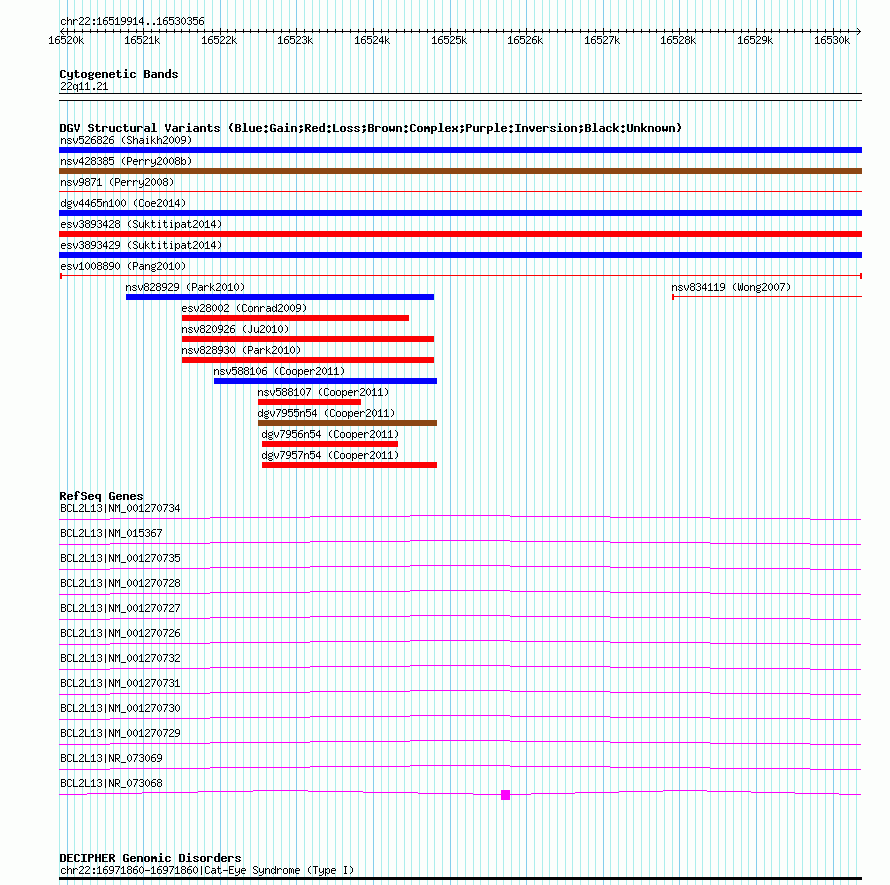Screen dimensions: 890x885
Task: Select the esv1008890 (Pang2010) variant label
Action: (x=123, y=266)
